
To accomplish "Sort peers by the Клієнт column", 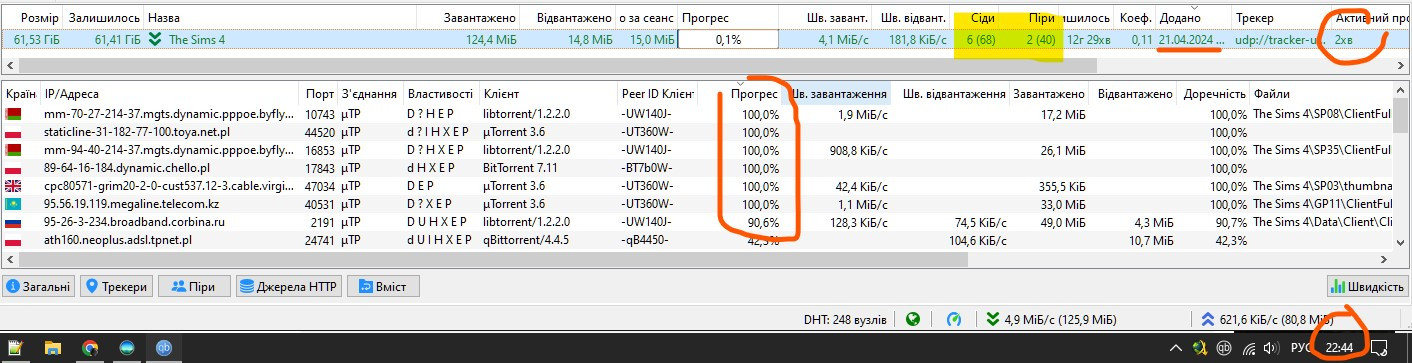I will [548, 94].
